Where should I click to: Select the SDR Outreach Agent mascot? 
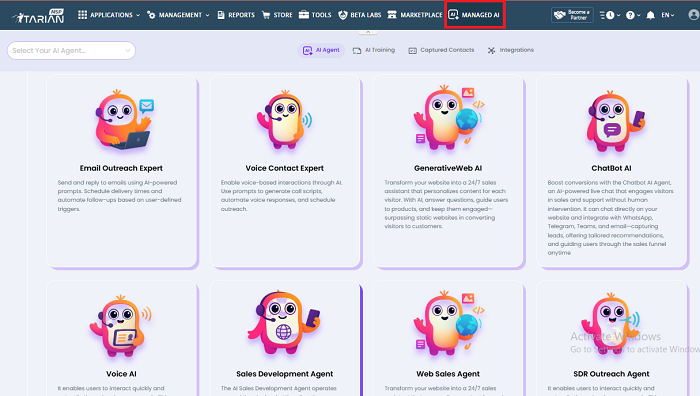coord(611,324)
